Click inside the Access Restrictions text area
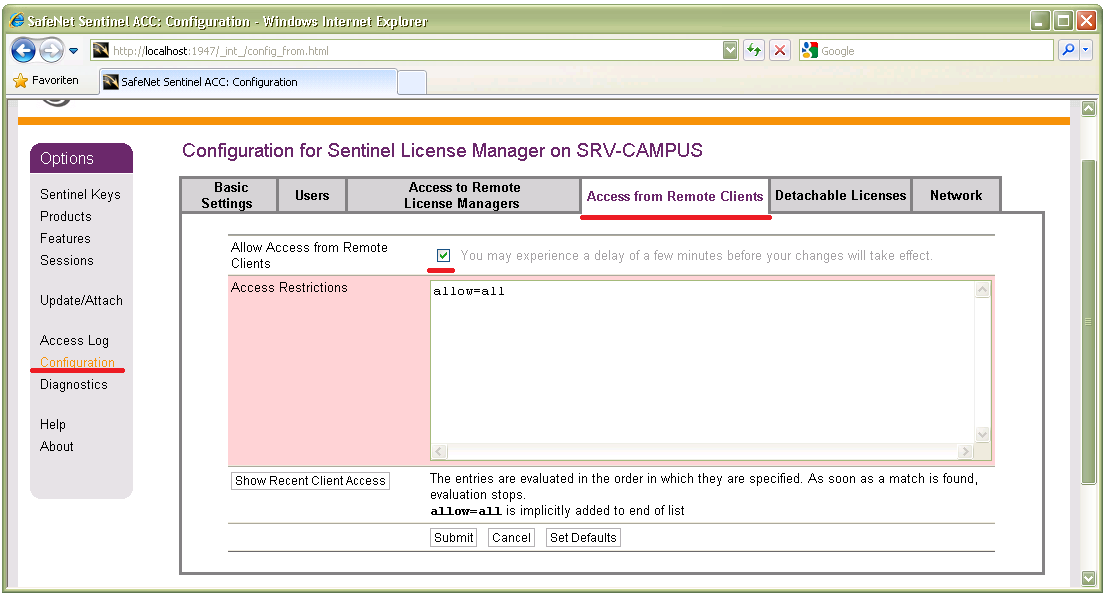 tap(702, 362)
